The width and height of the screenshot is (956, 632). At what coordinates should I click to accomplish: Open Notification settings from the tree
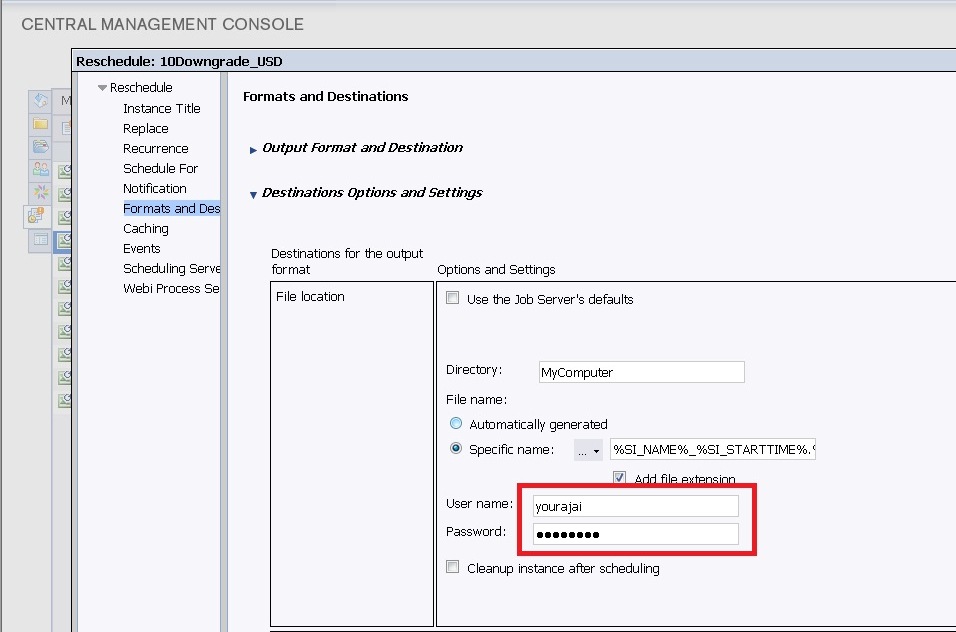[x=154, y=188]
